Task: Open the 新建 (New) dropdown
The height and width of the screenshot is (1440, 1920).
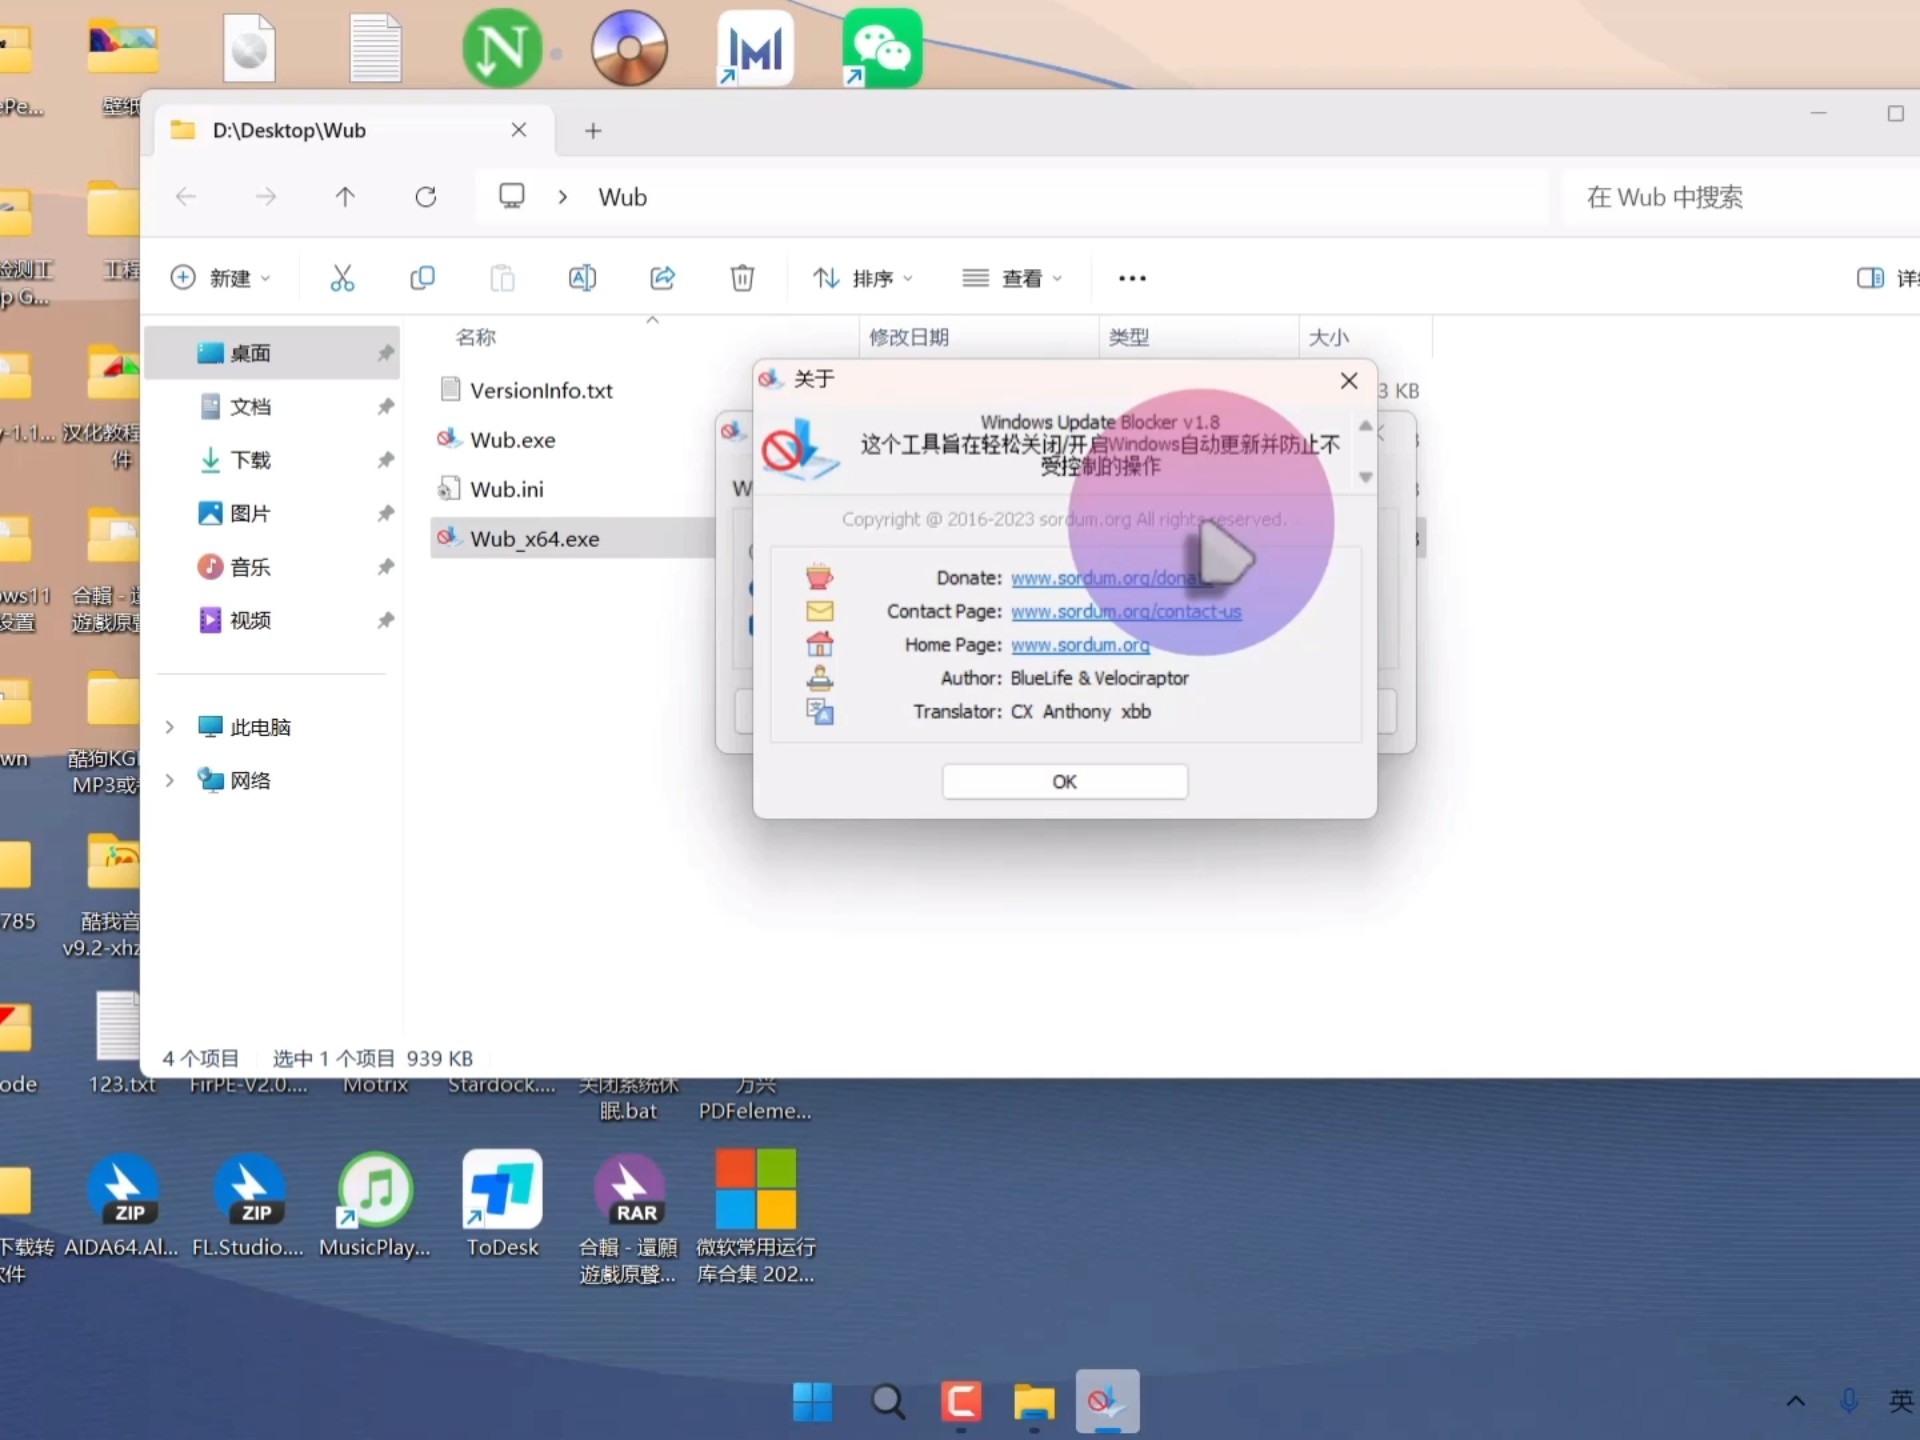Action: coord(221,278)
